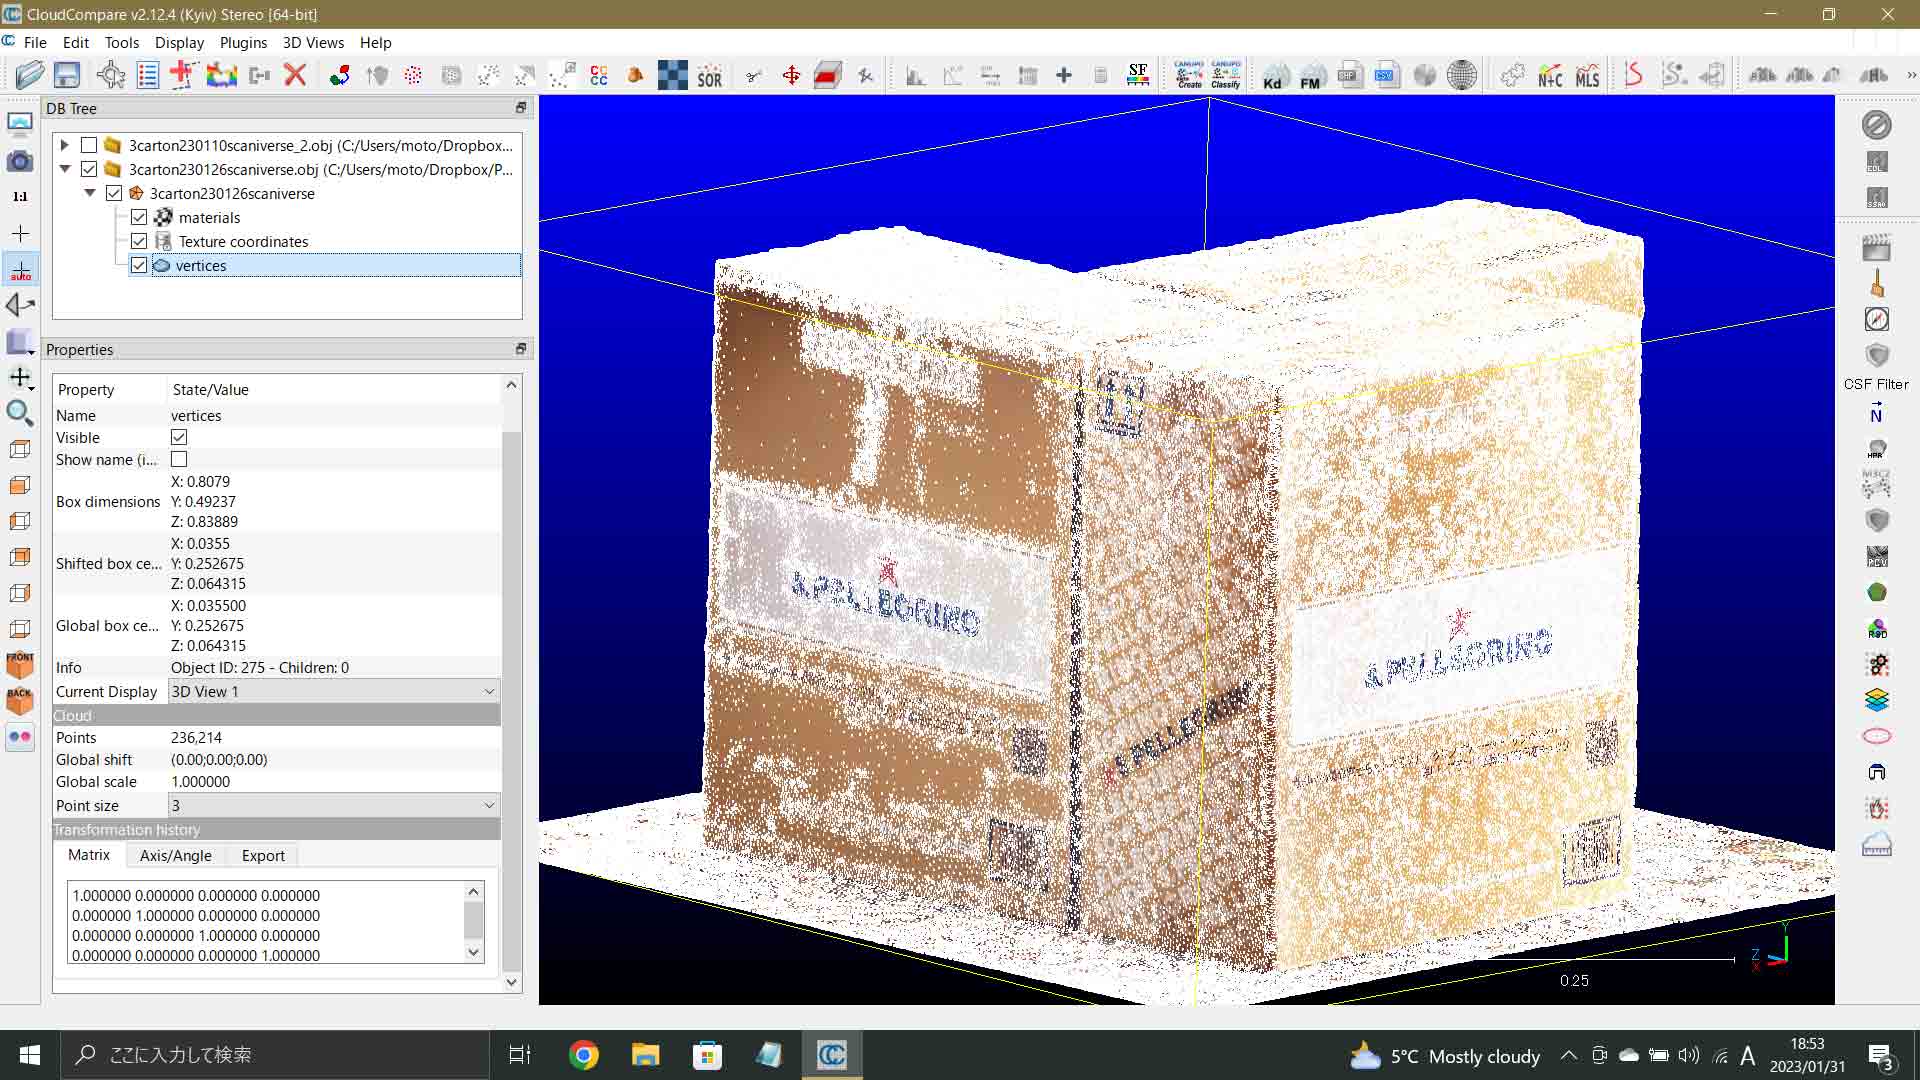The width and height of the screenshot is (1920, 1080).
Task: Open the Plugins menu
Action: pyautogui.click(x=242, y=42)
